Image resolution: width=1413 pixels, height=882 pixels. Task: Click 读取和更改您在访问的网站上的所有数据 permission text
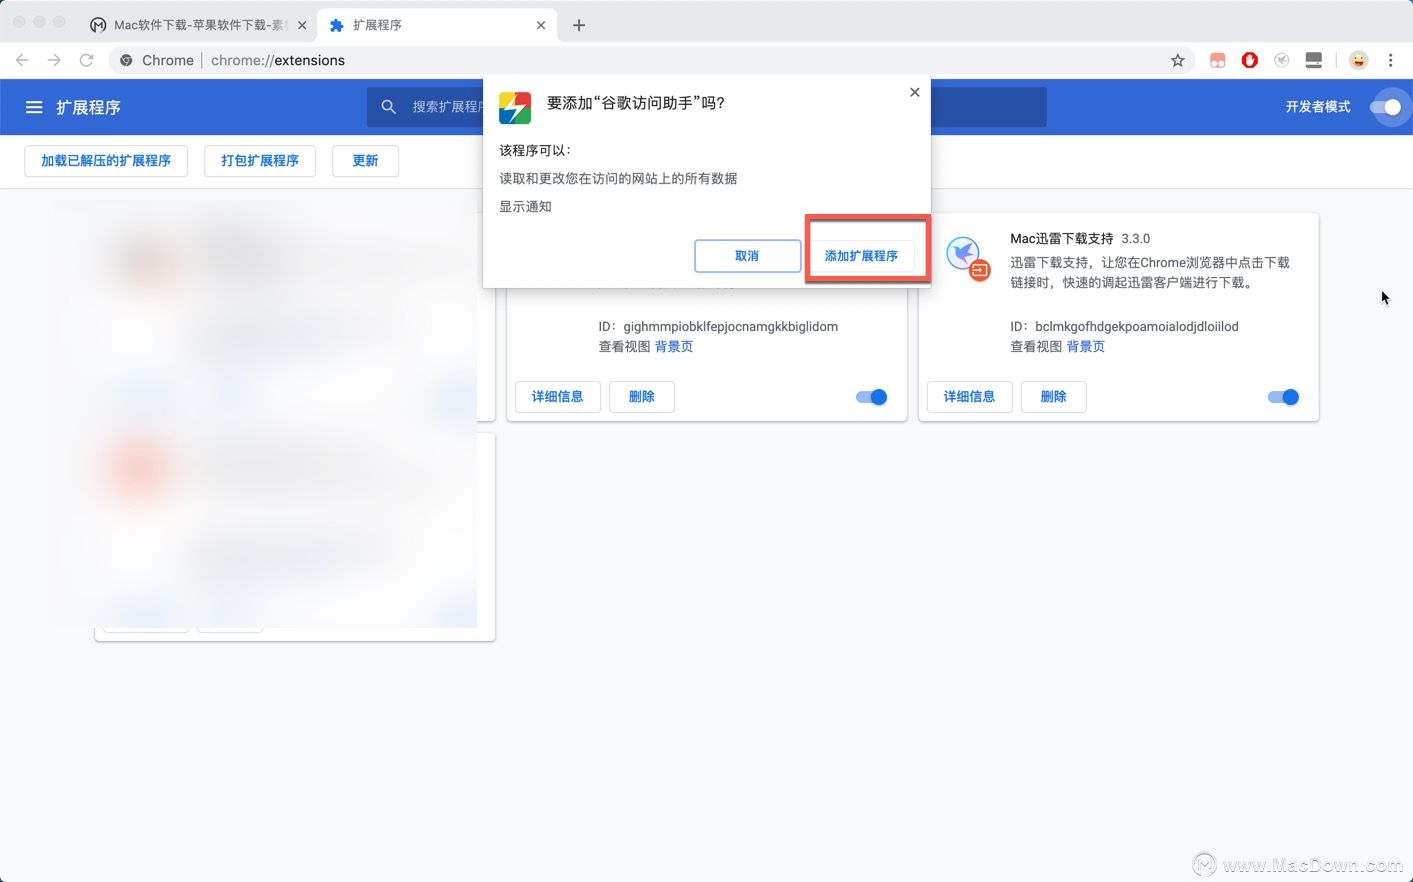(618, 179)
